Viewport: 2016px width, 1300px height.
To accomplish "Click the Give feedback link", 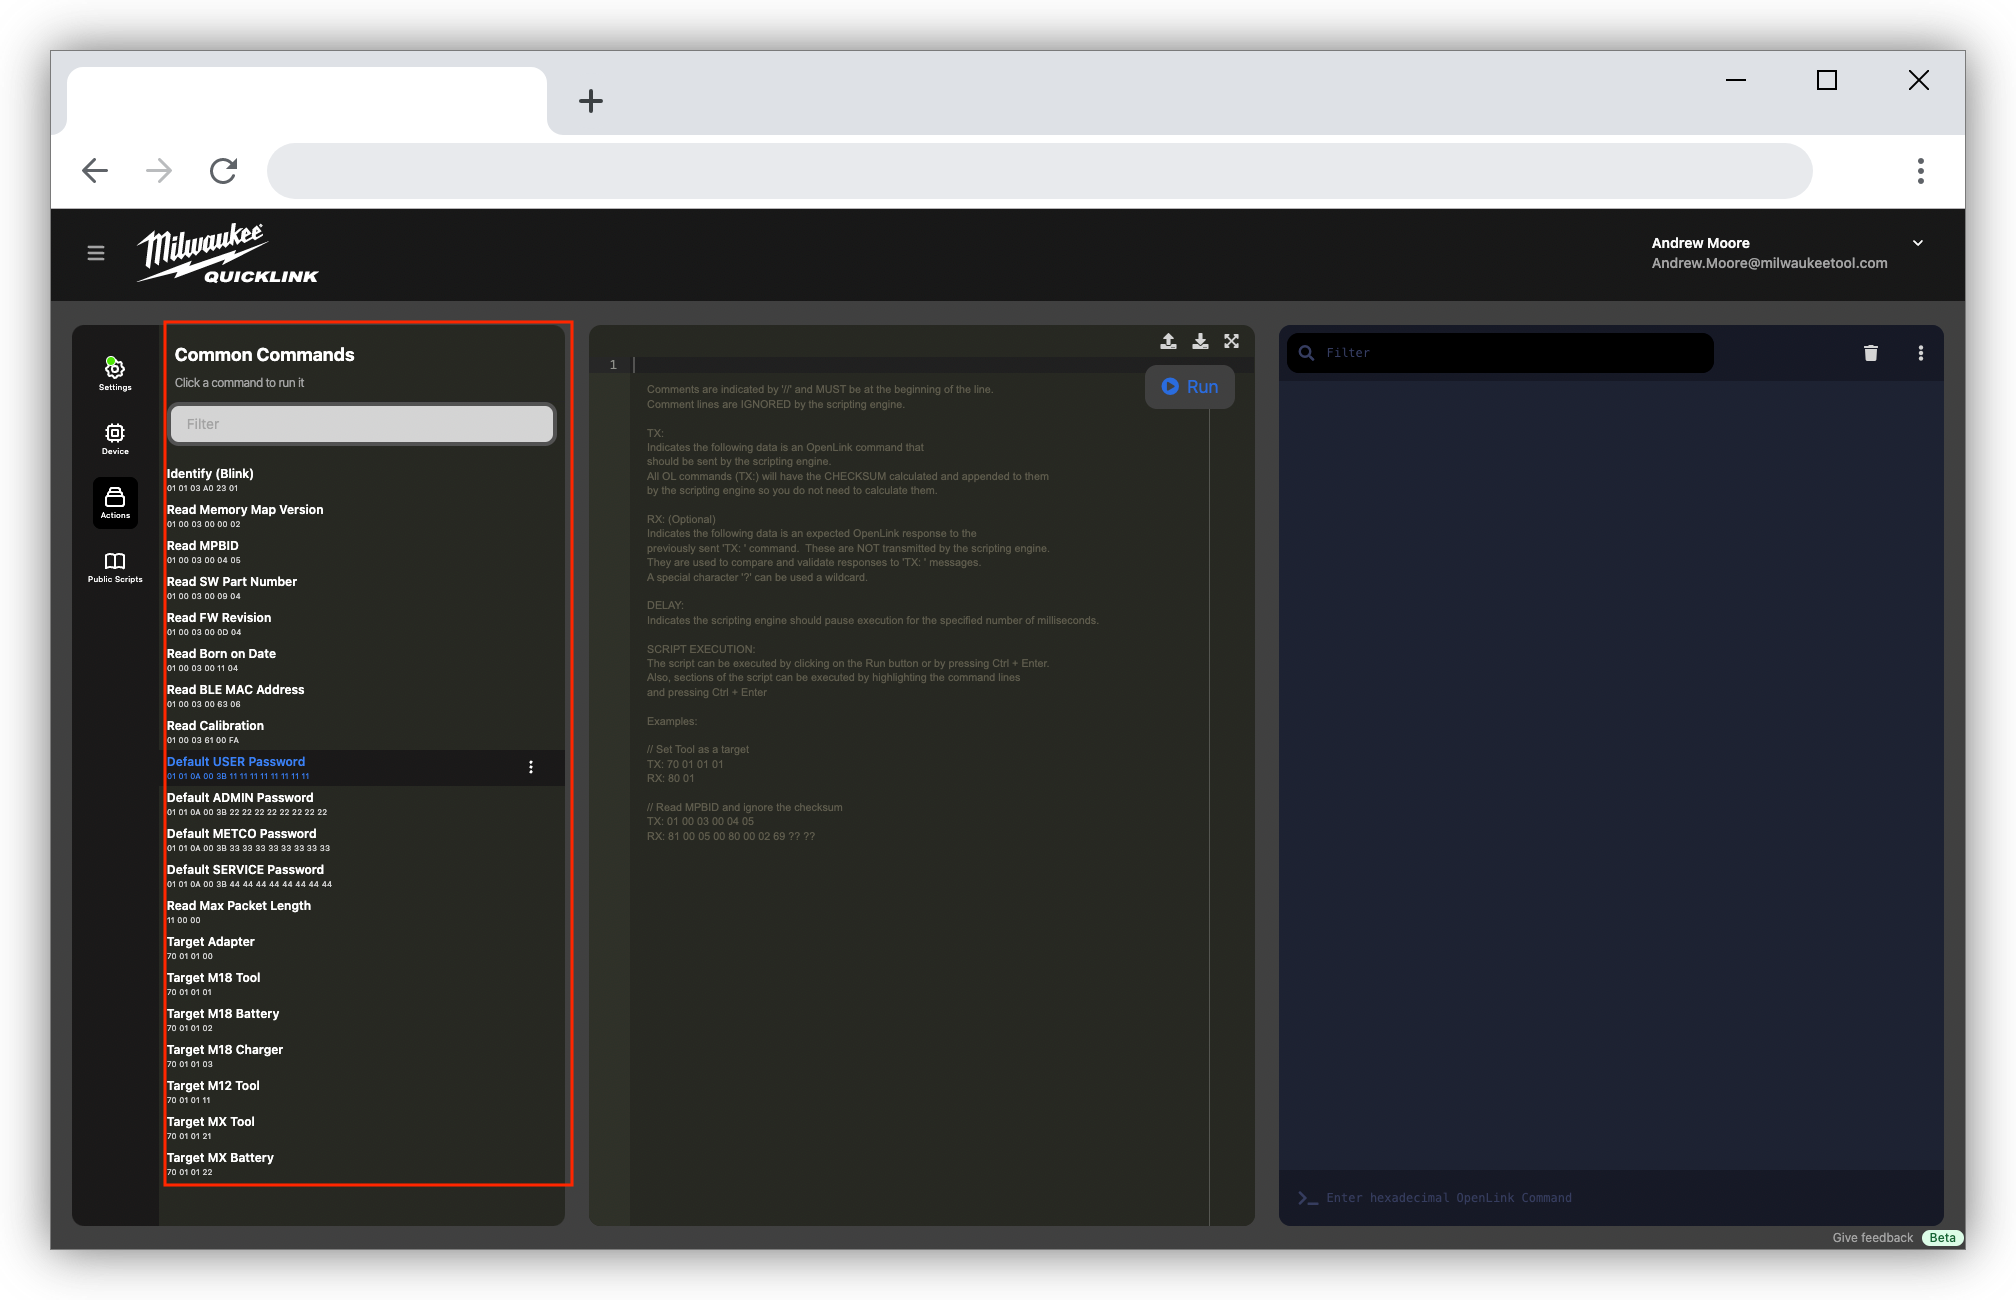I will 1872,1238.
